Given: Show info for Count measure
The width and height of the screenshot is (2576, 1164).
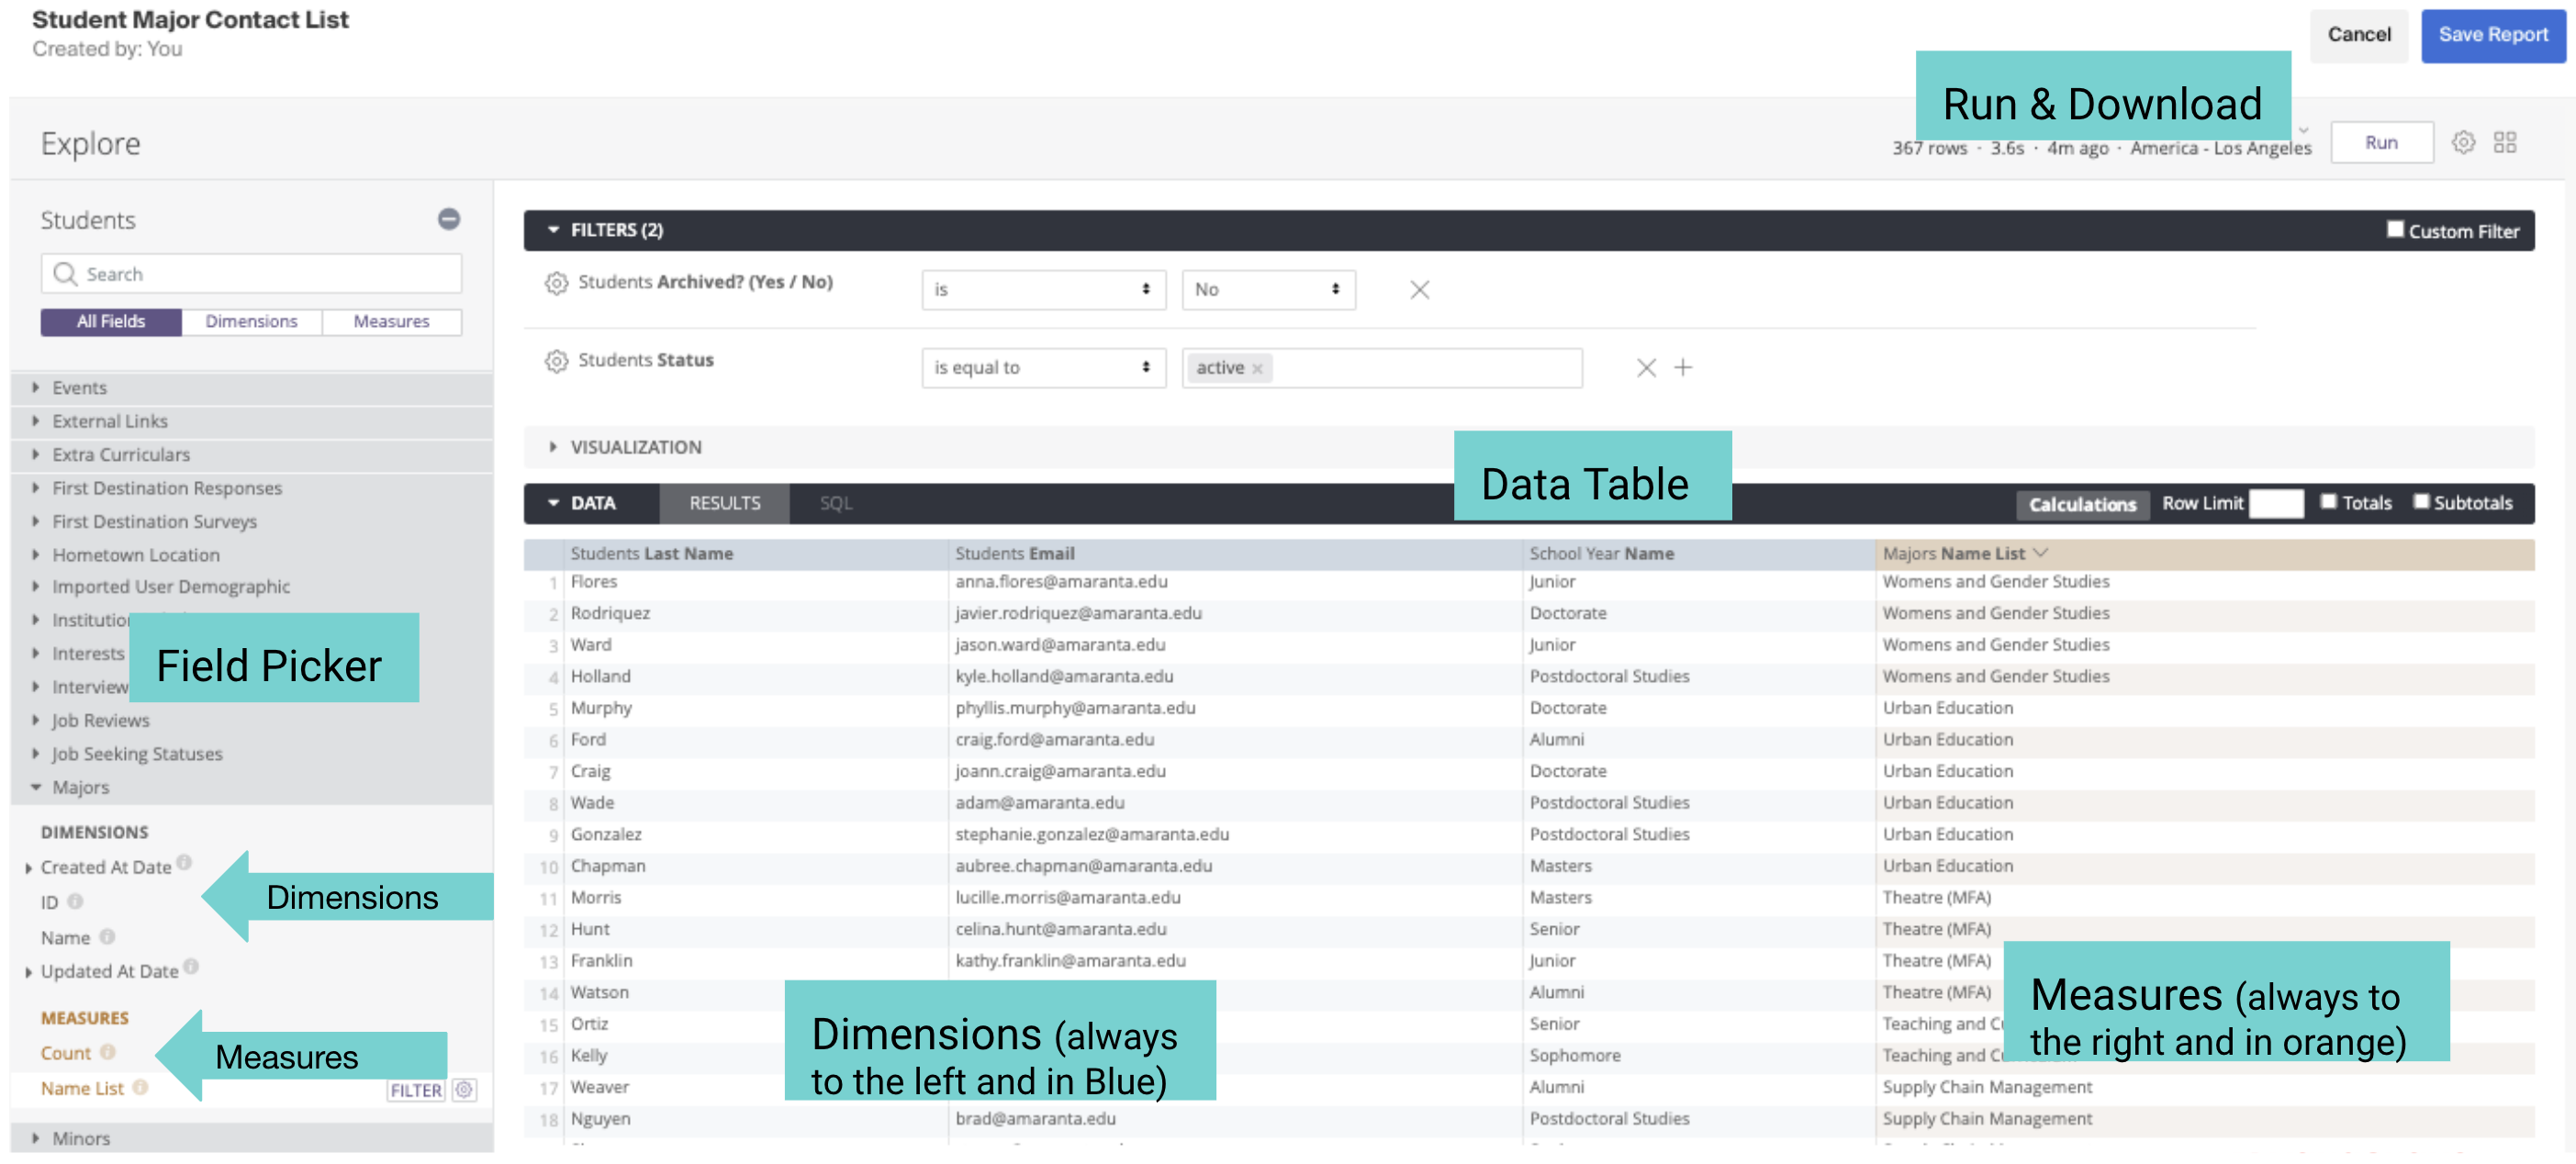Looking at the screenshot, I should (108, 1052).
